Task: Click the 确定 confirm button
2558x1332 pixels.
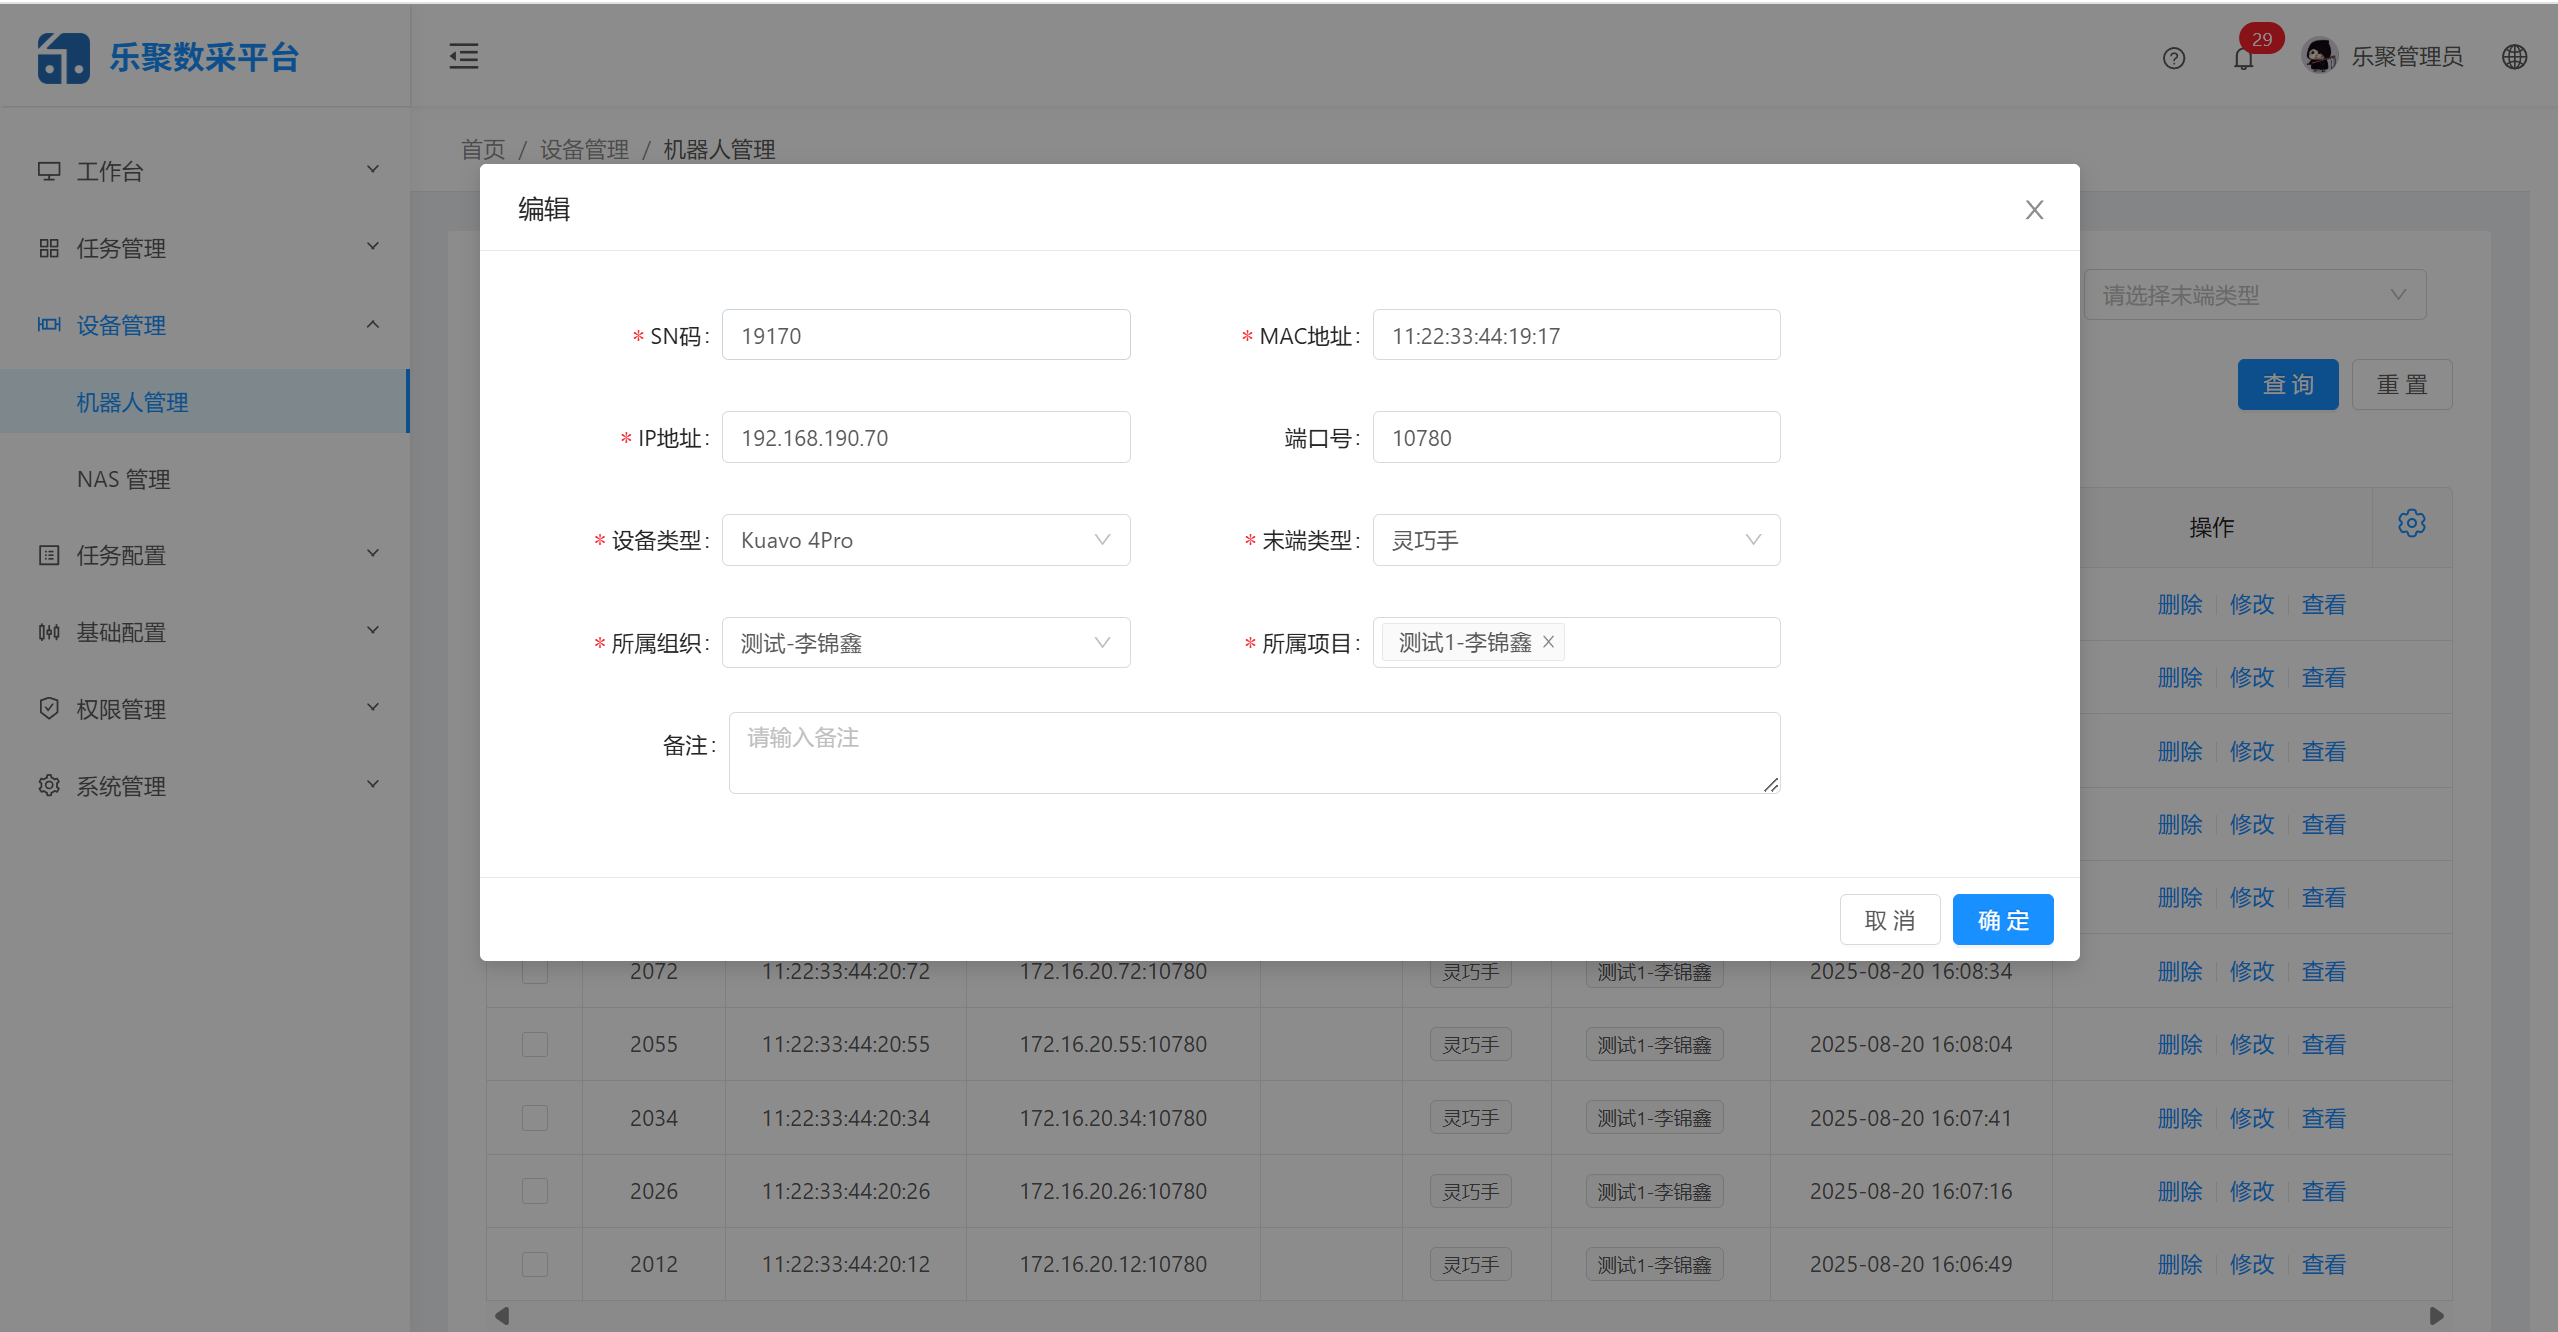Action: point(2002,920)
